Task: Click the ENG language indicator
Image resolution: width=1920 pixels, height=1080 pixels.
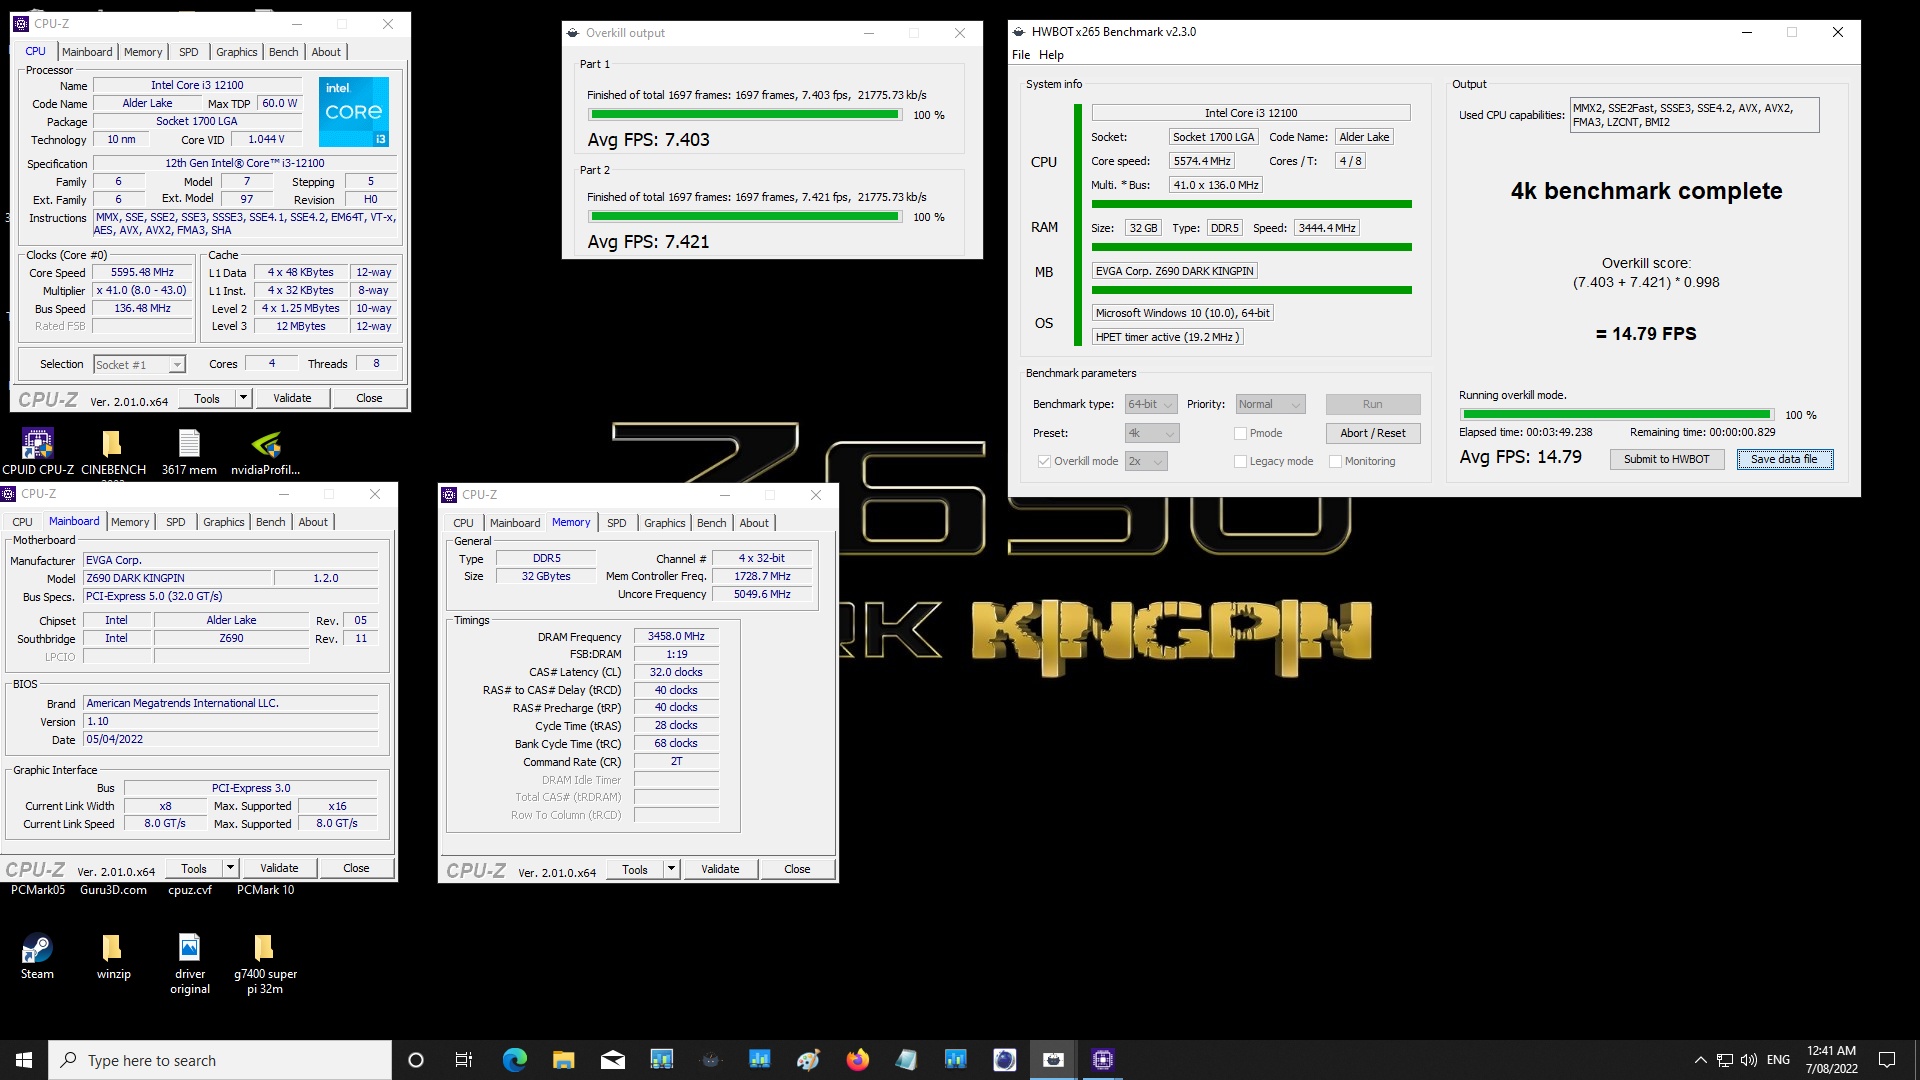Action: (x=1778, y=1060)
